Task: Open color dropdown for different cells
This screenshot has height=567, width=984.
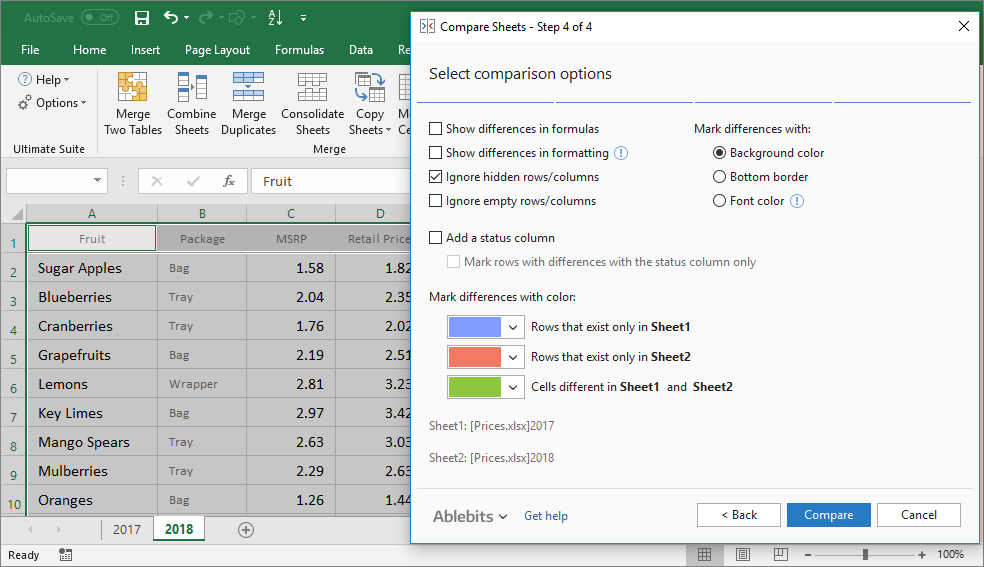Action: [x=513, y=387]
